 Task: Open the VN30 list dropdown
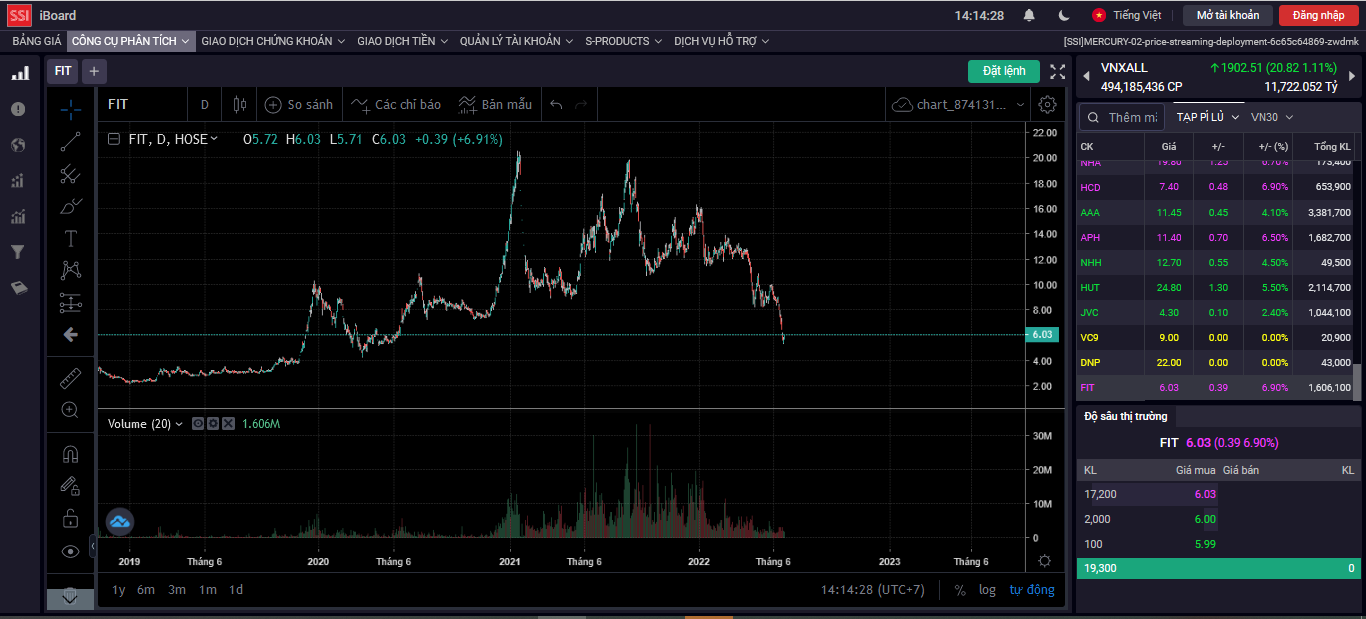[x=1272, y=117]
